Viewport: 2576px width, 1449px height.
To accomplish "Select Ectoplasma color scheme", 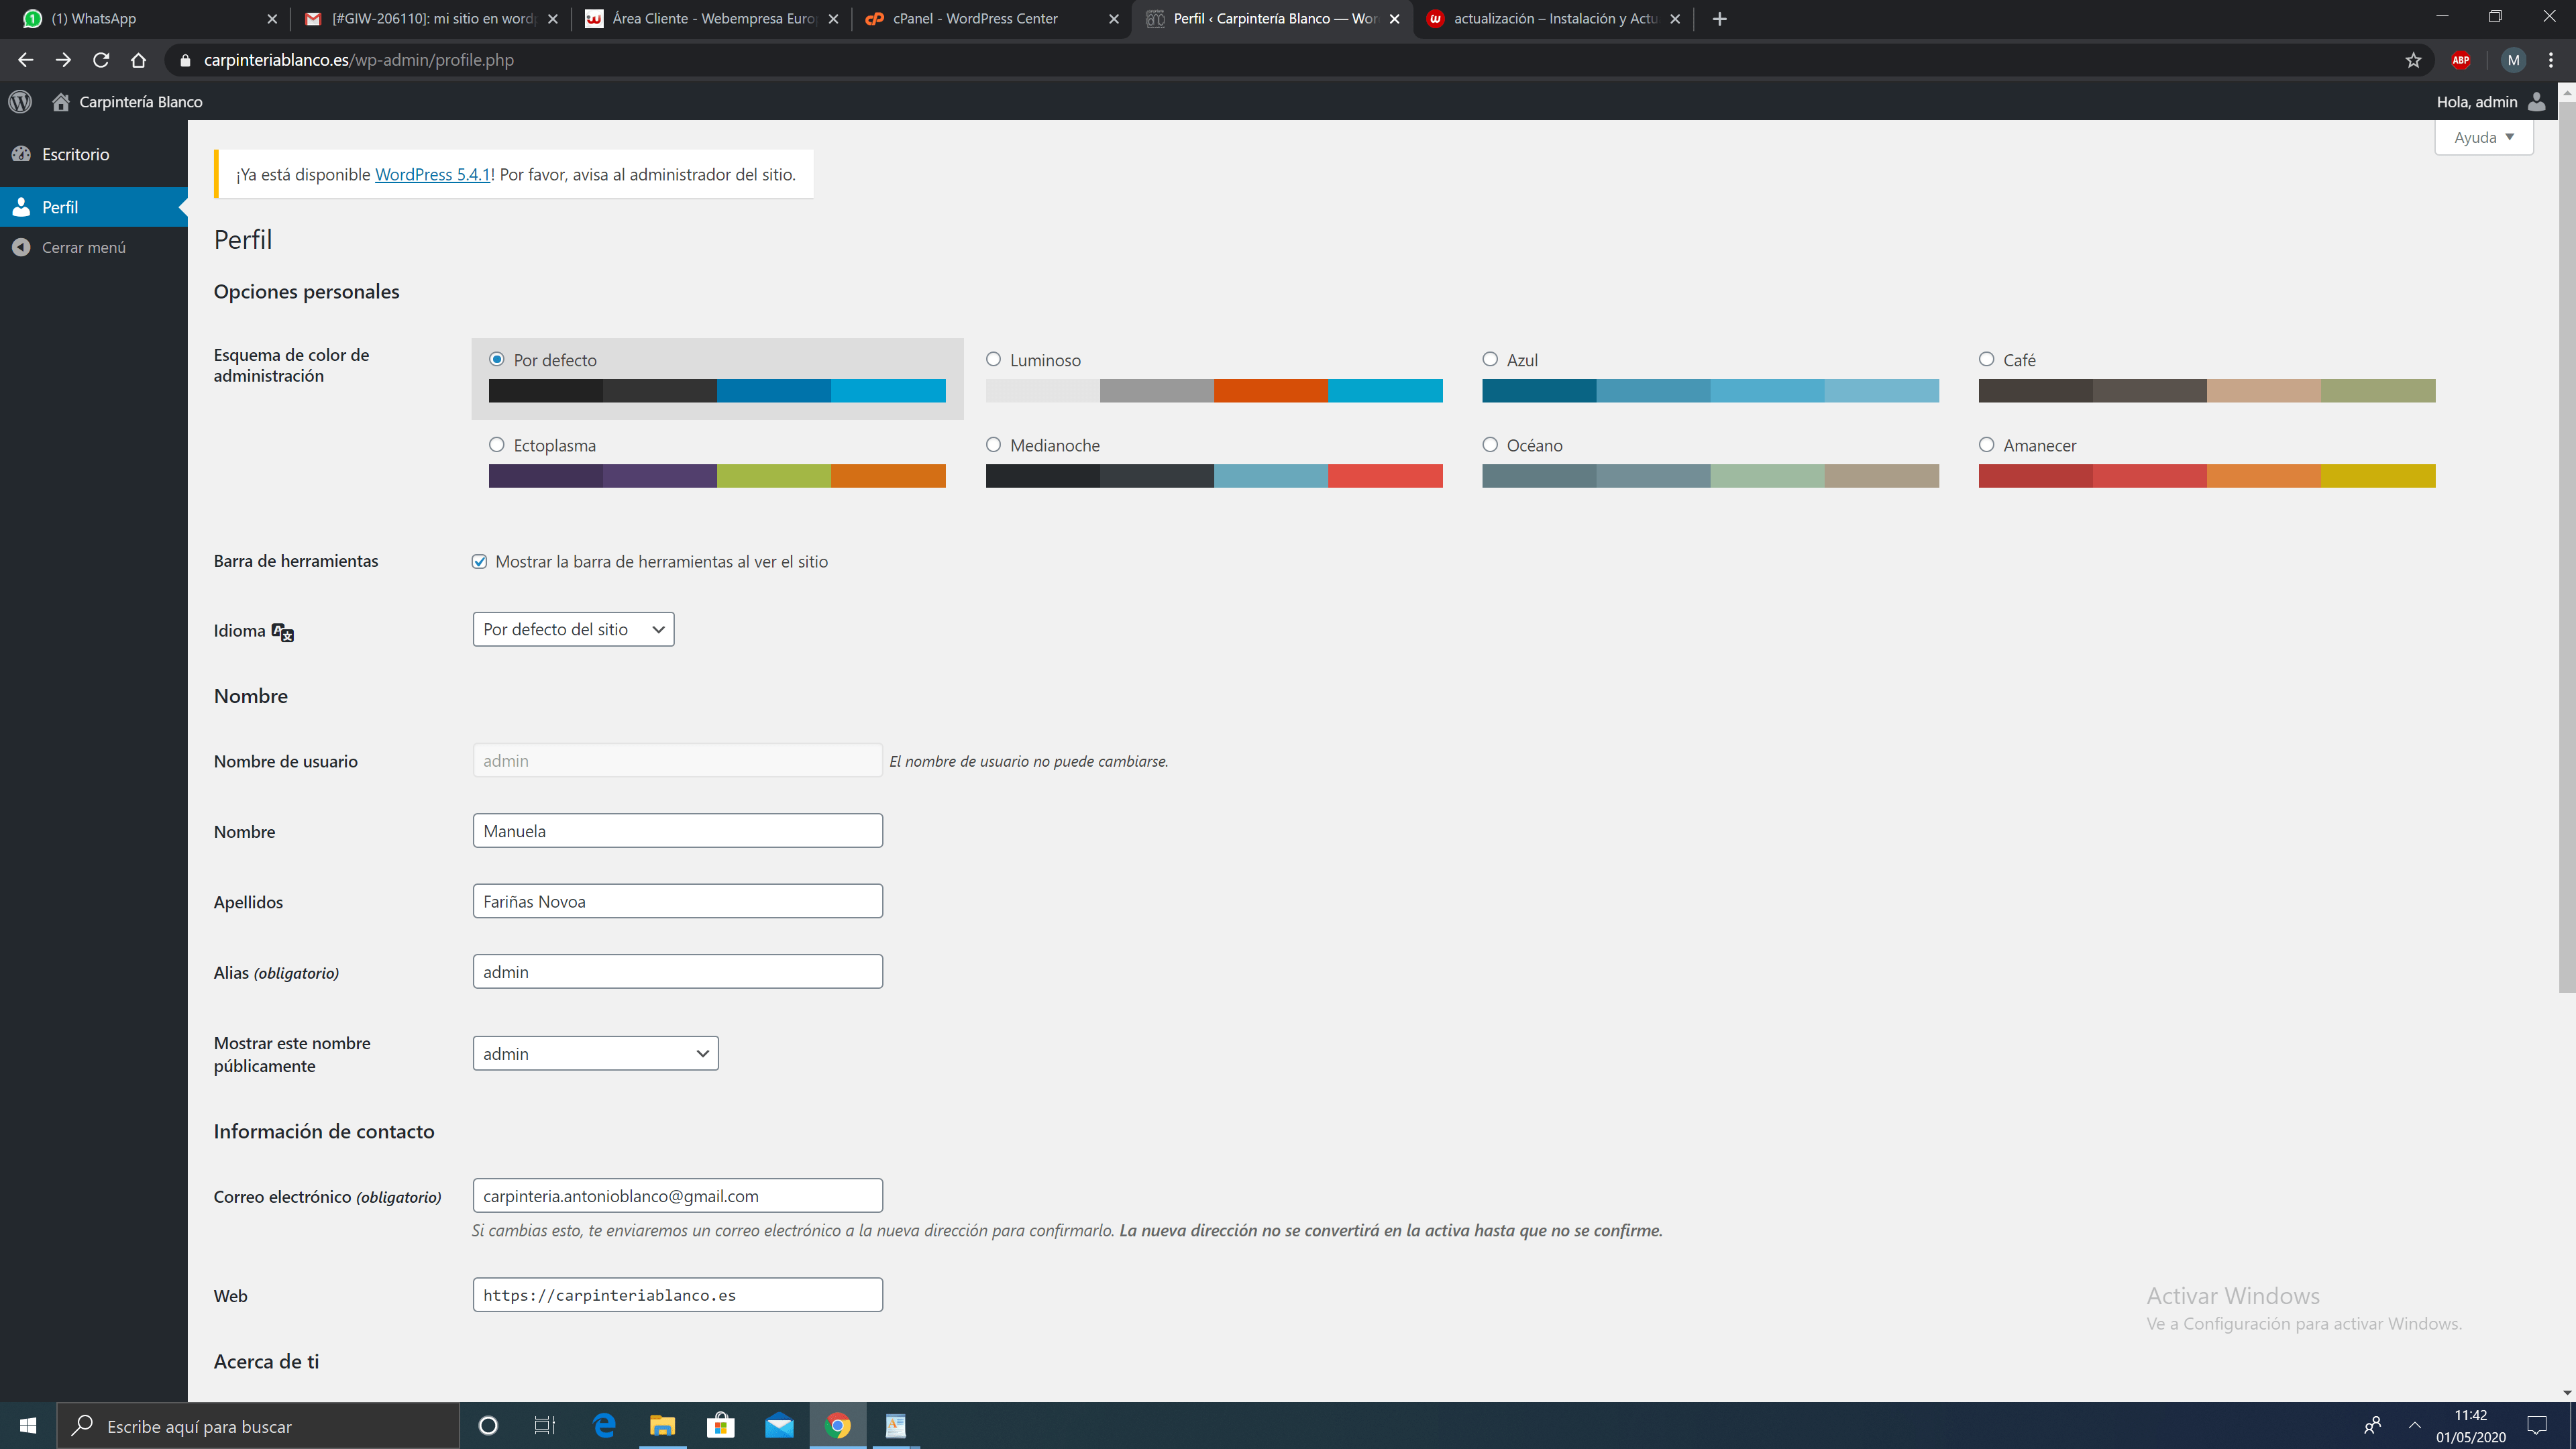I will 497,445.
